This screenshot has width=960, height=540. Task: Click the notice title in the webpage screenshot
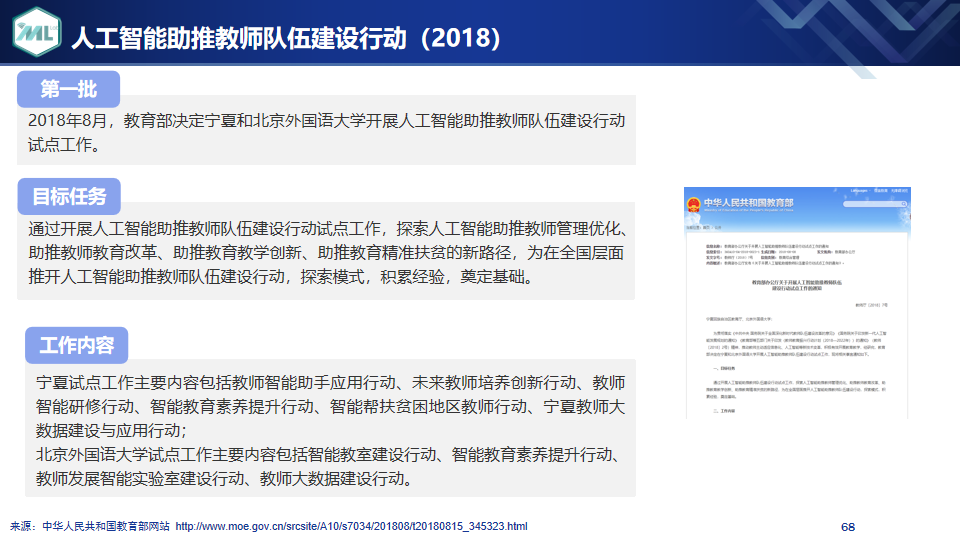797,287
